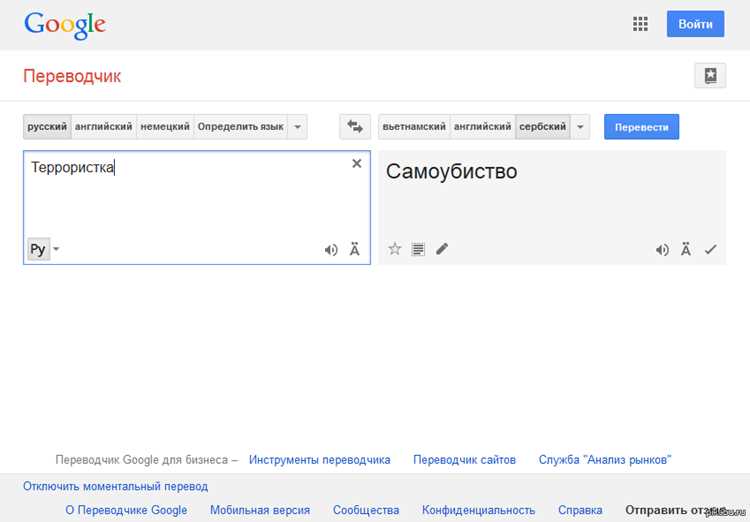
Task: Listen to source text pronunciation
Action: [331, 250]
